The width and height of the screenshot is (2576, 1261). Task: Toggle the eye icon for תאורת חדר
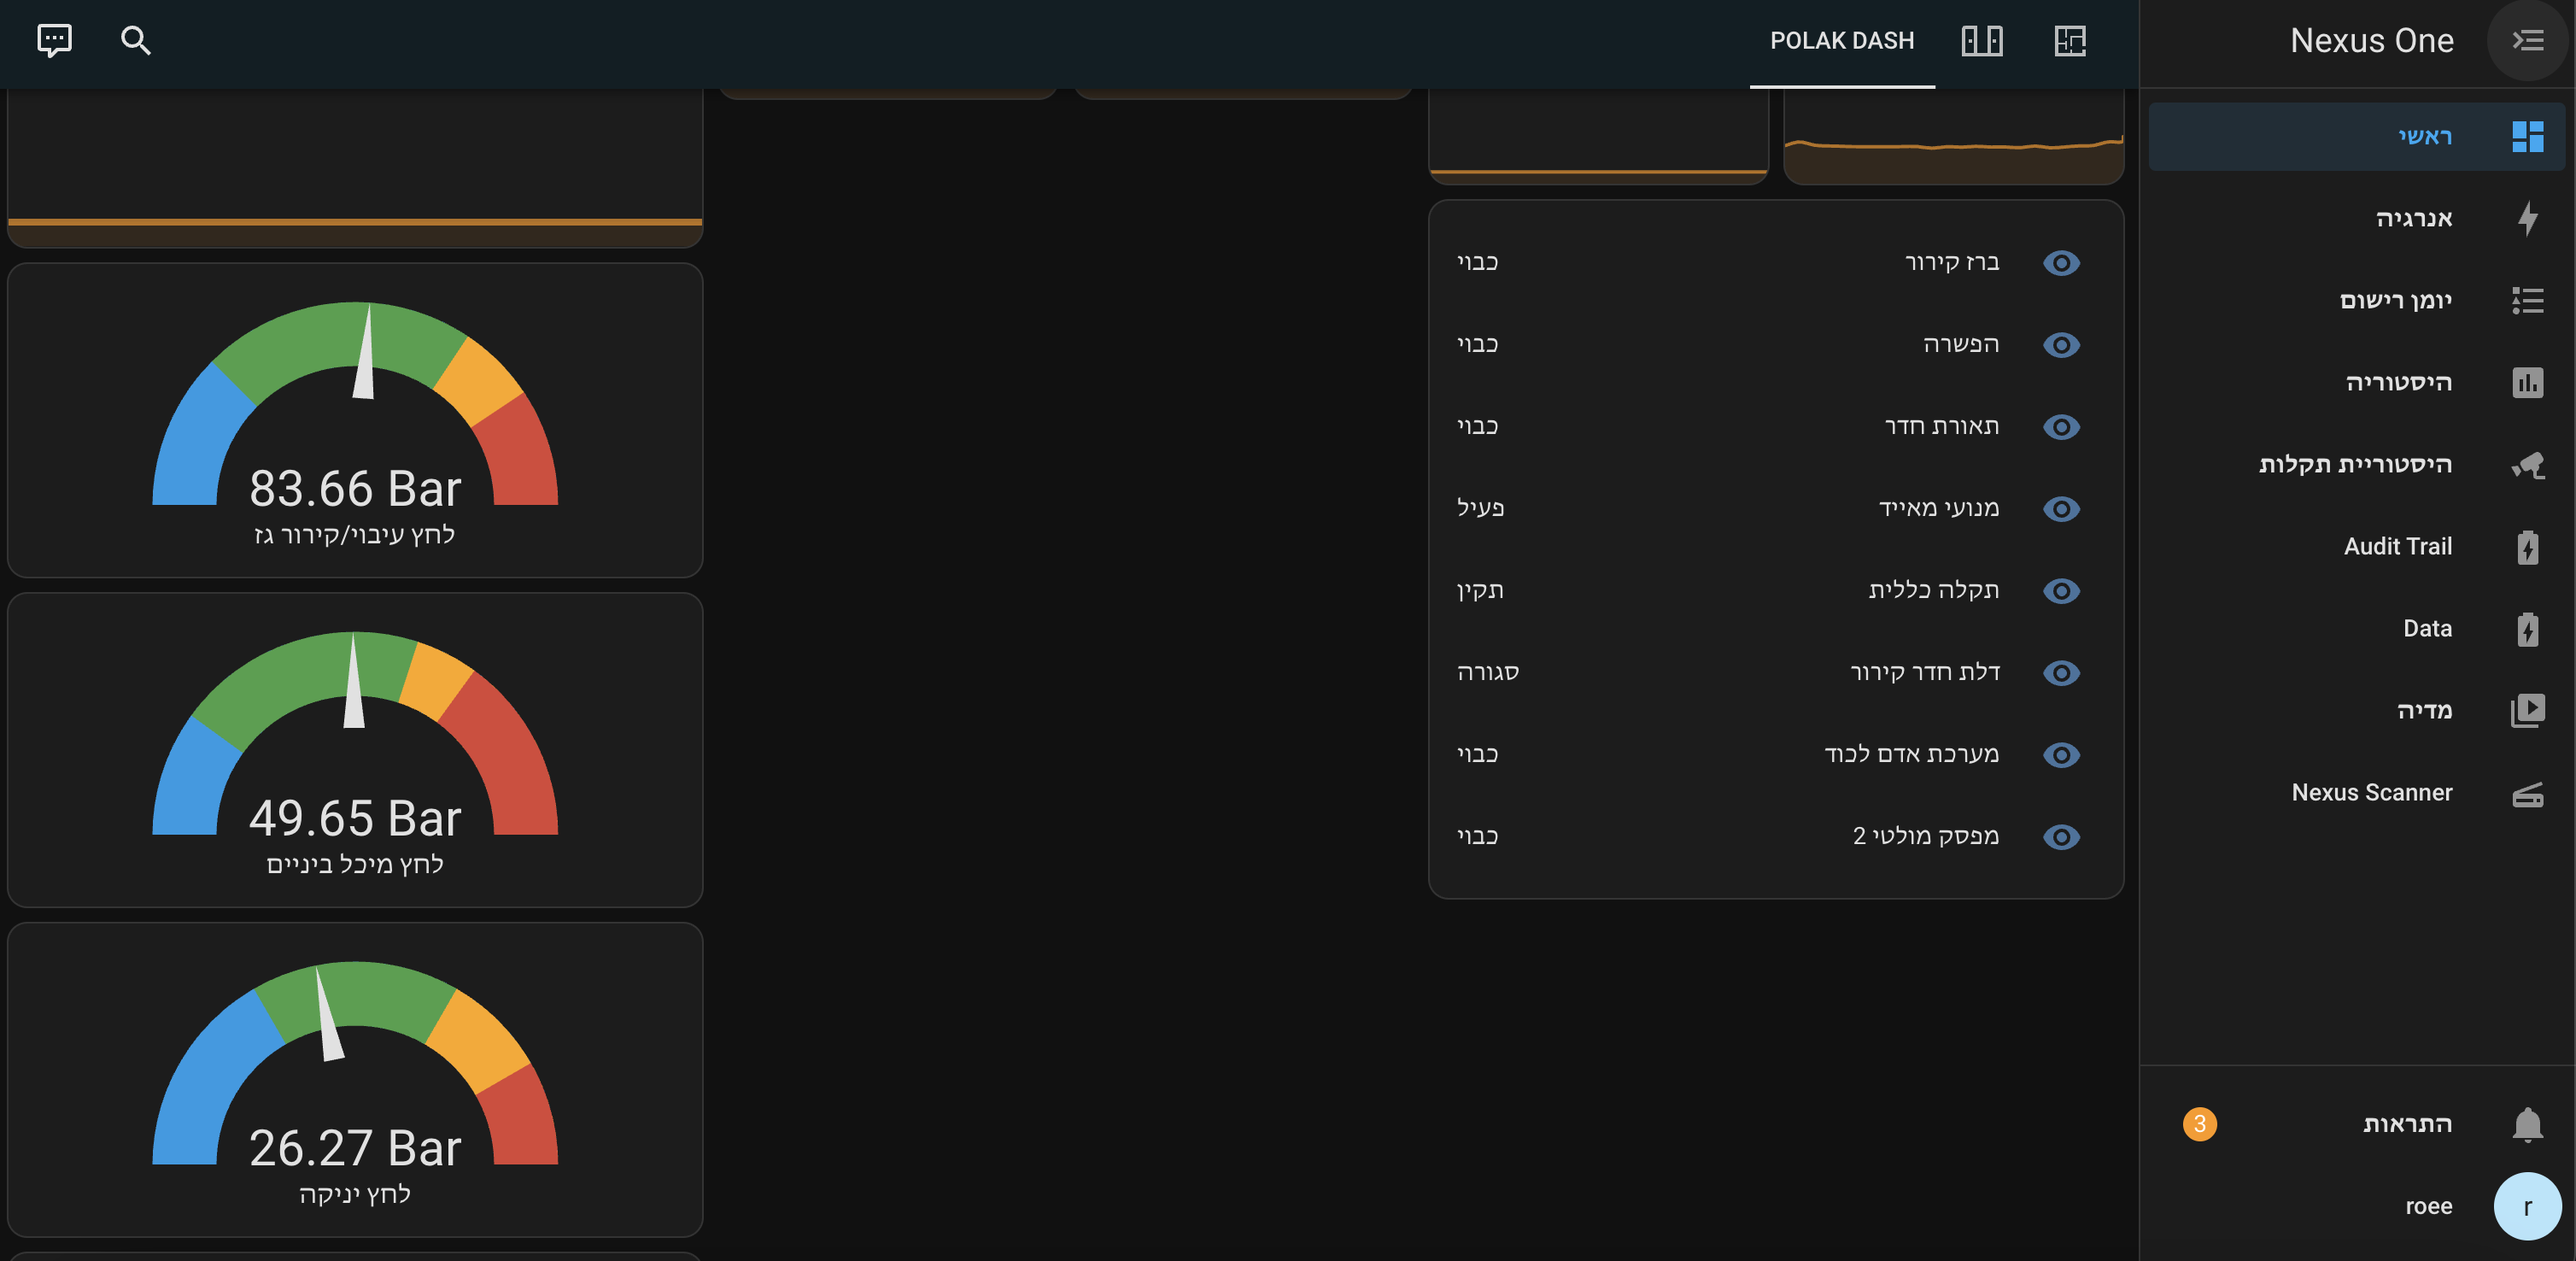click(x=2063, y=427)
